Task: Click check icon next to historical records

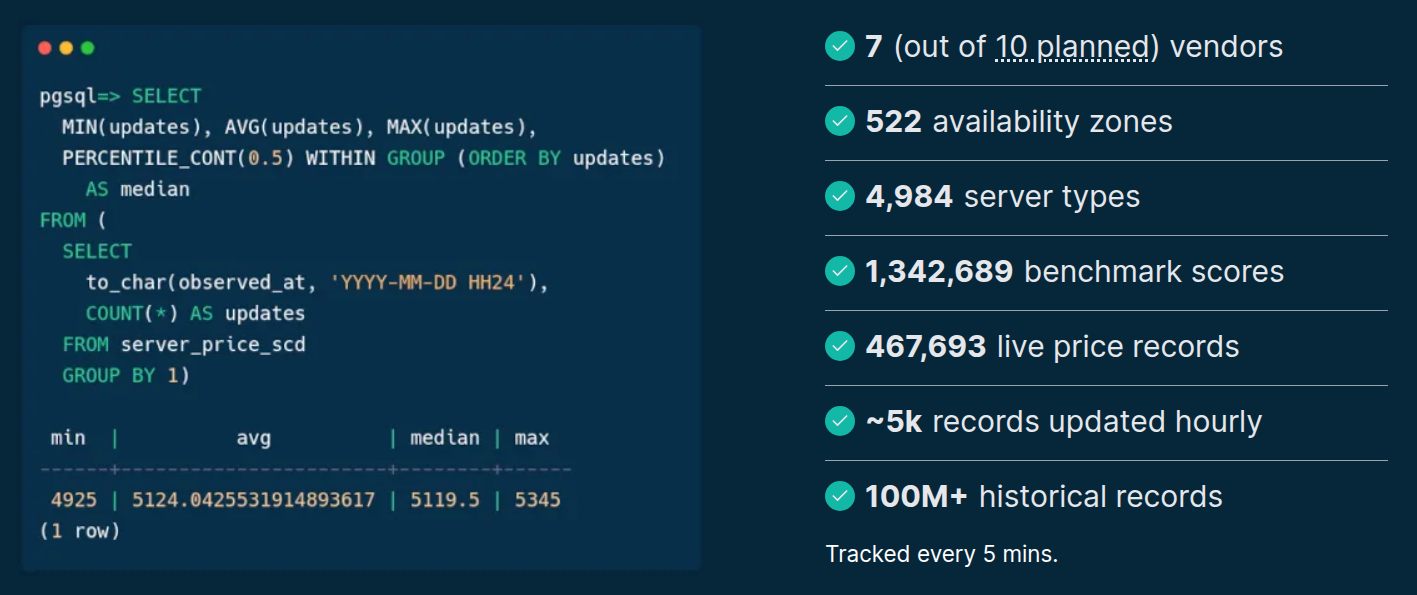Action: (839, 496)
